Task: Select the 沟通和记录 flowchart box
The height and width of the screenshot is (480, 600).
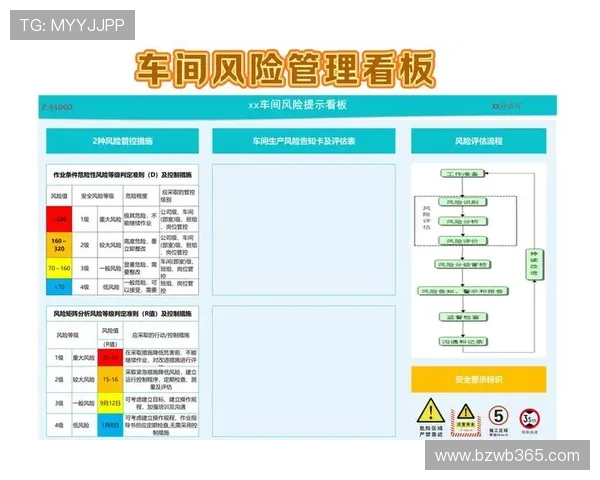Action: tap(463, 341)
